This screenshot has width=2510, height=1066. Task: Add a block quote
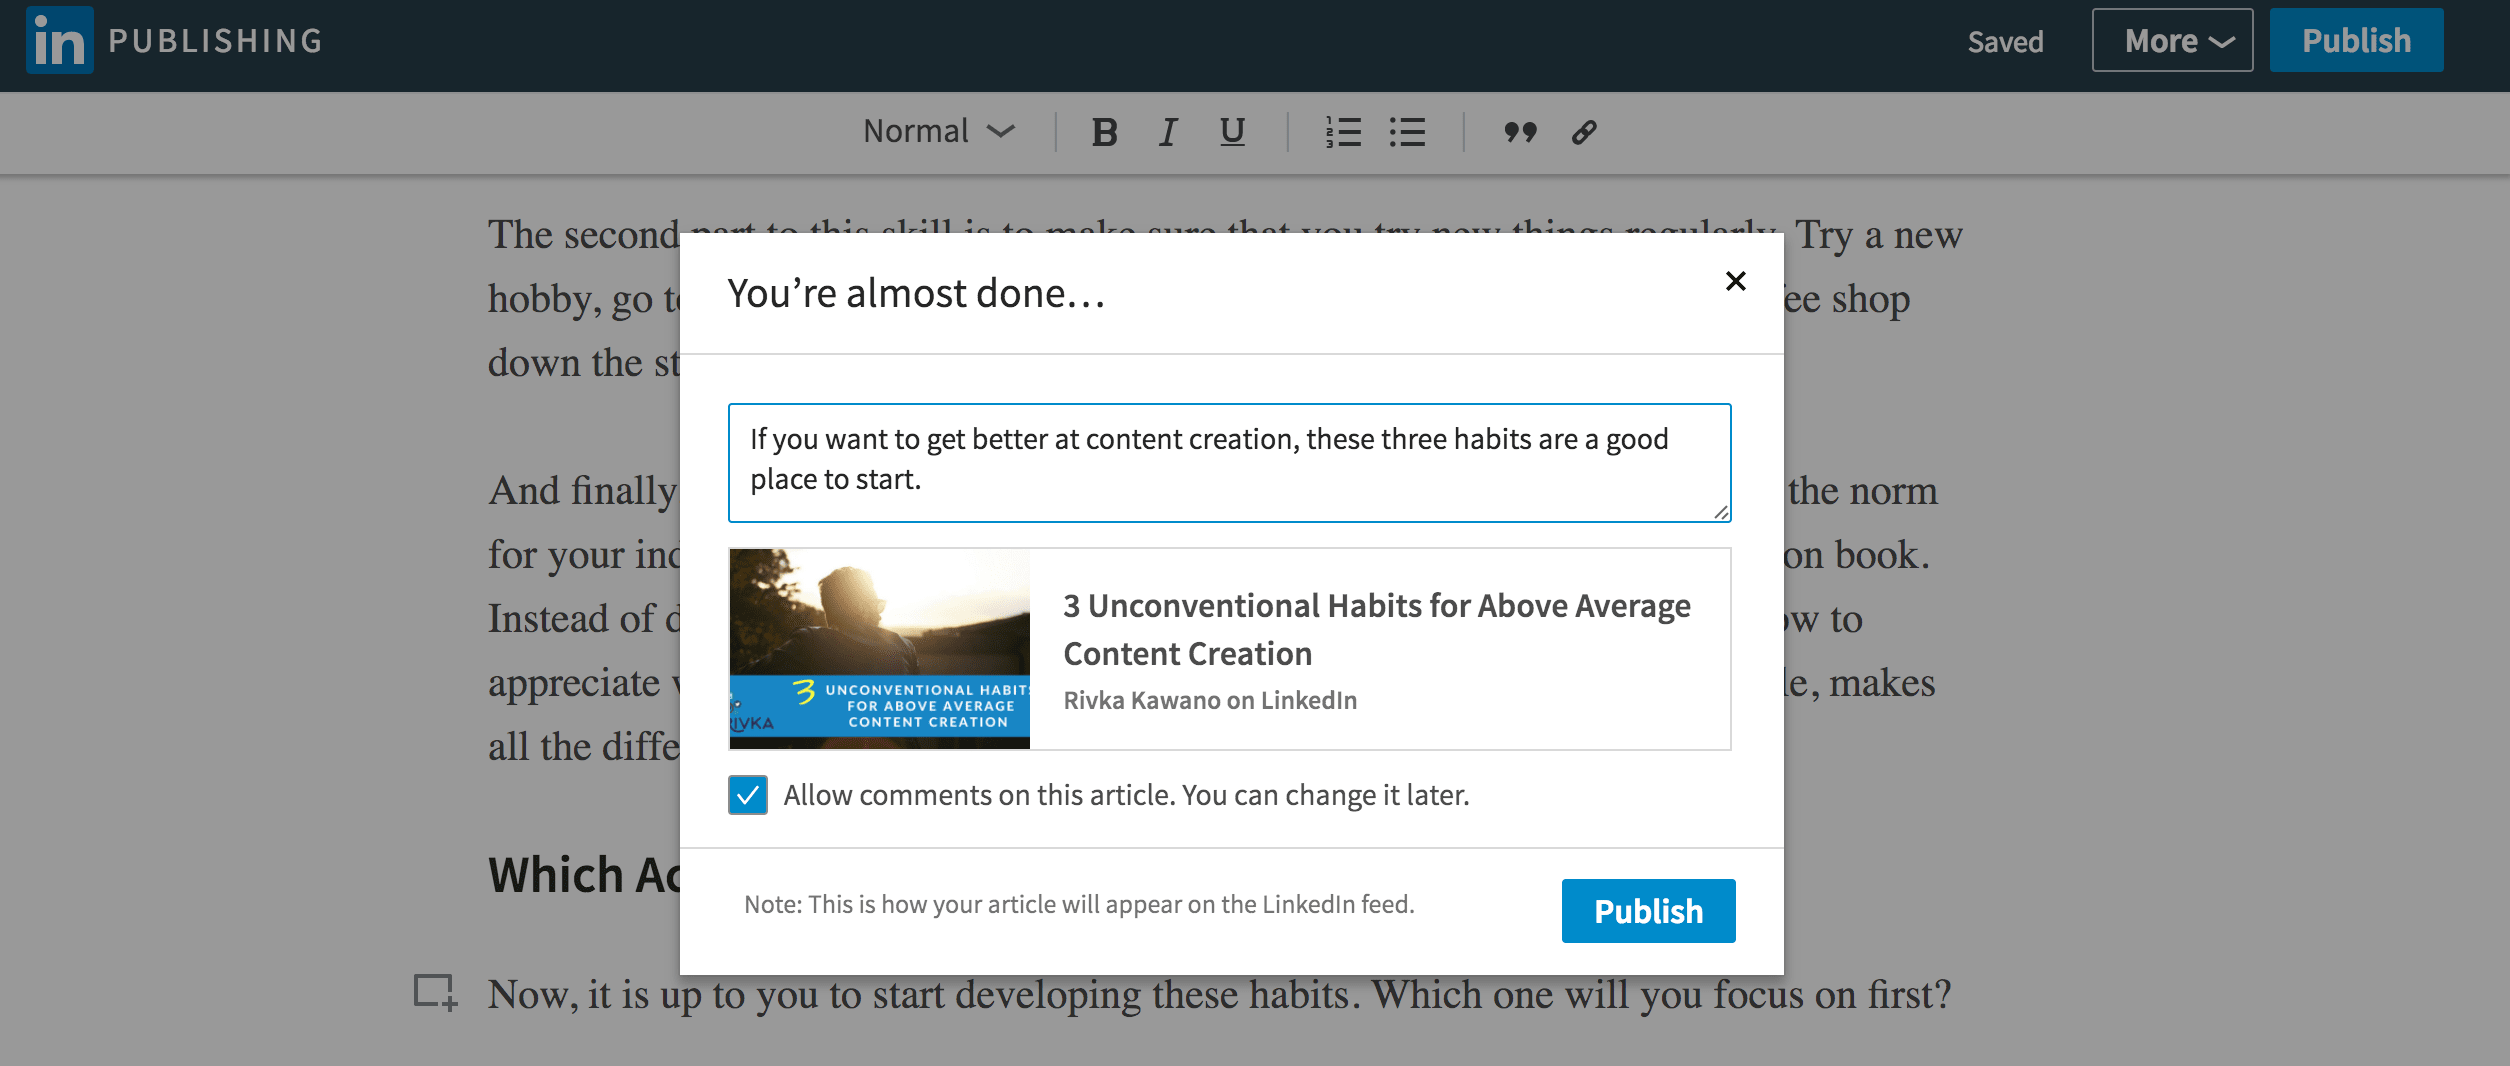(1520, 132)
